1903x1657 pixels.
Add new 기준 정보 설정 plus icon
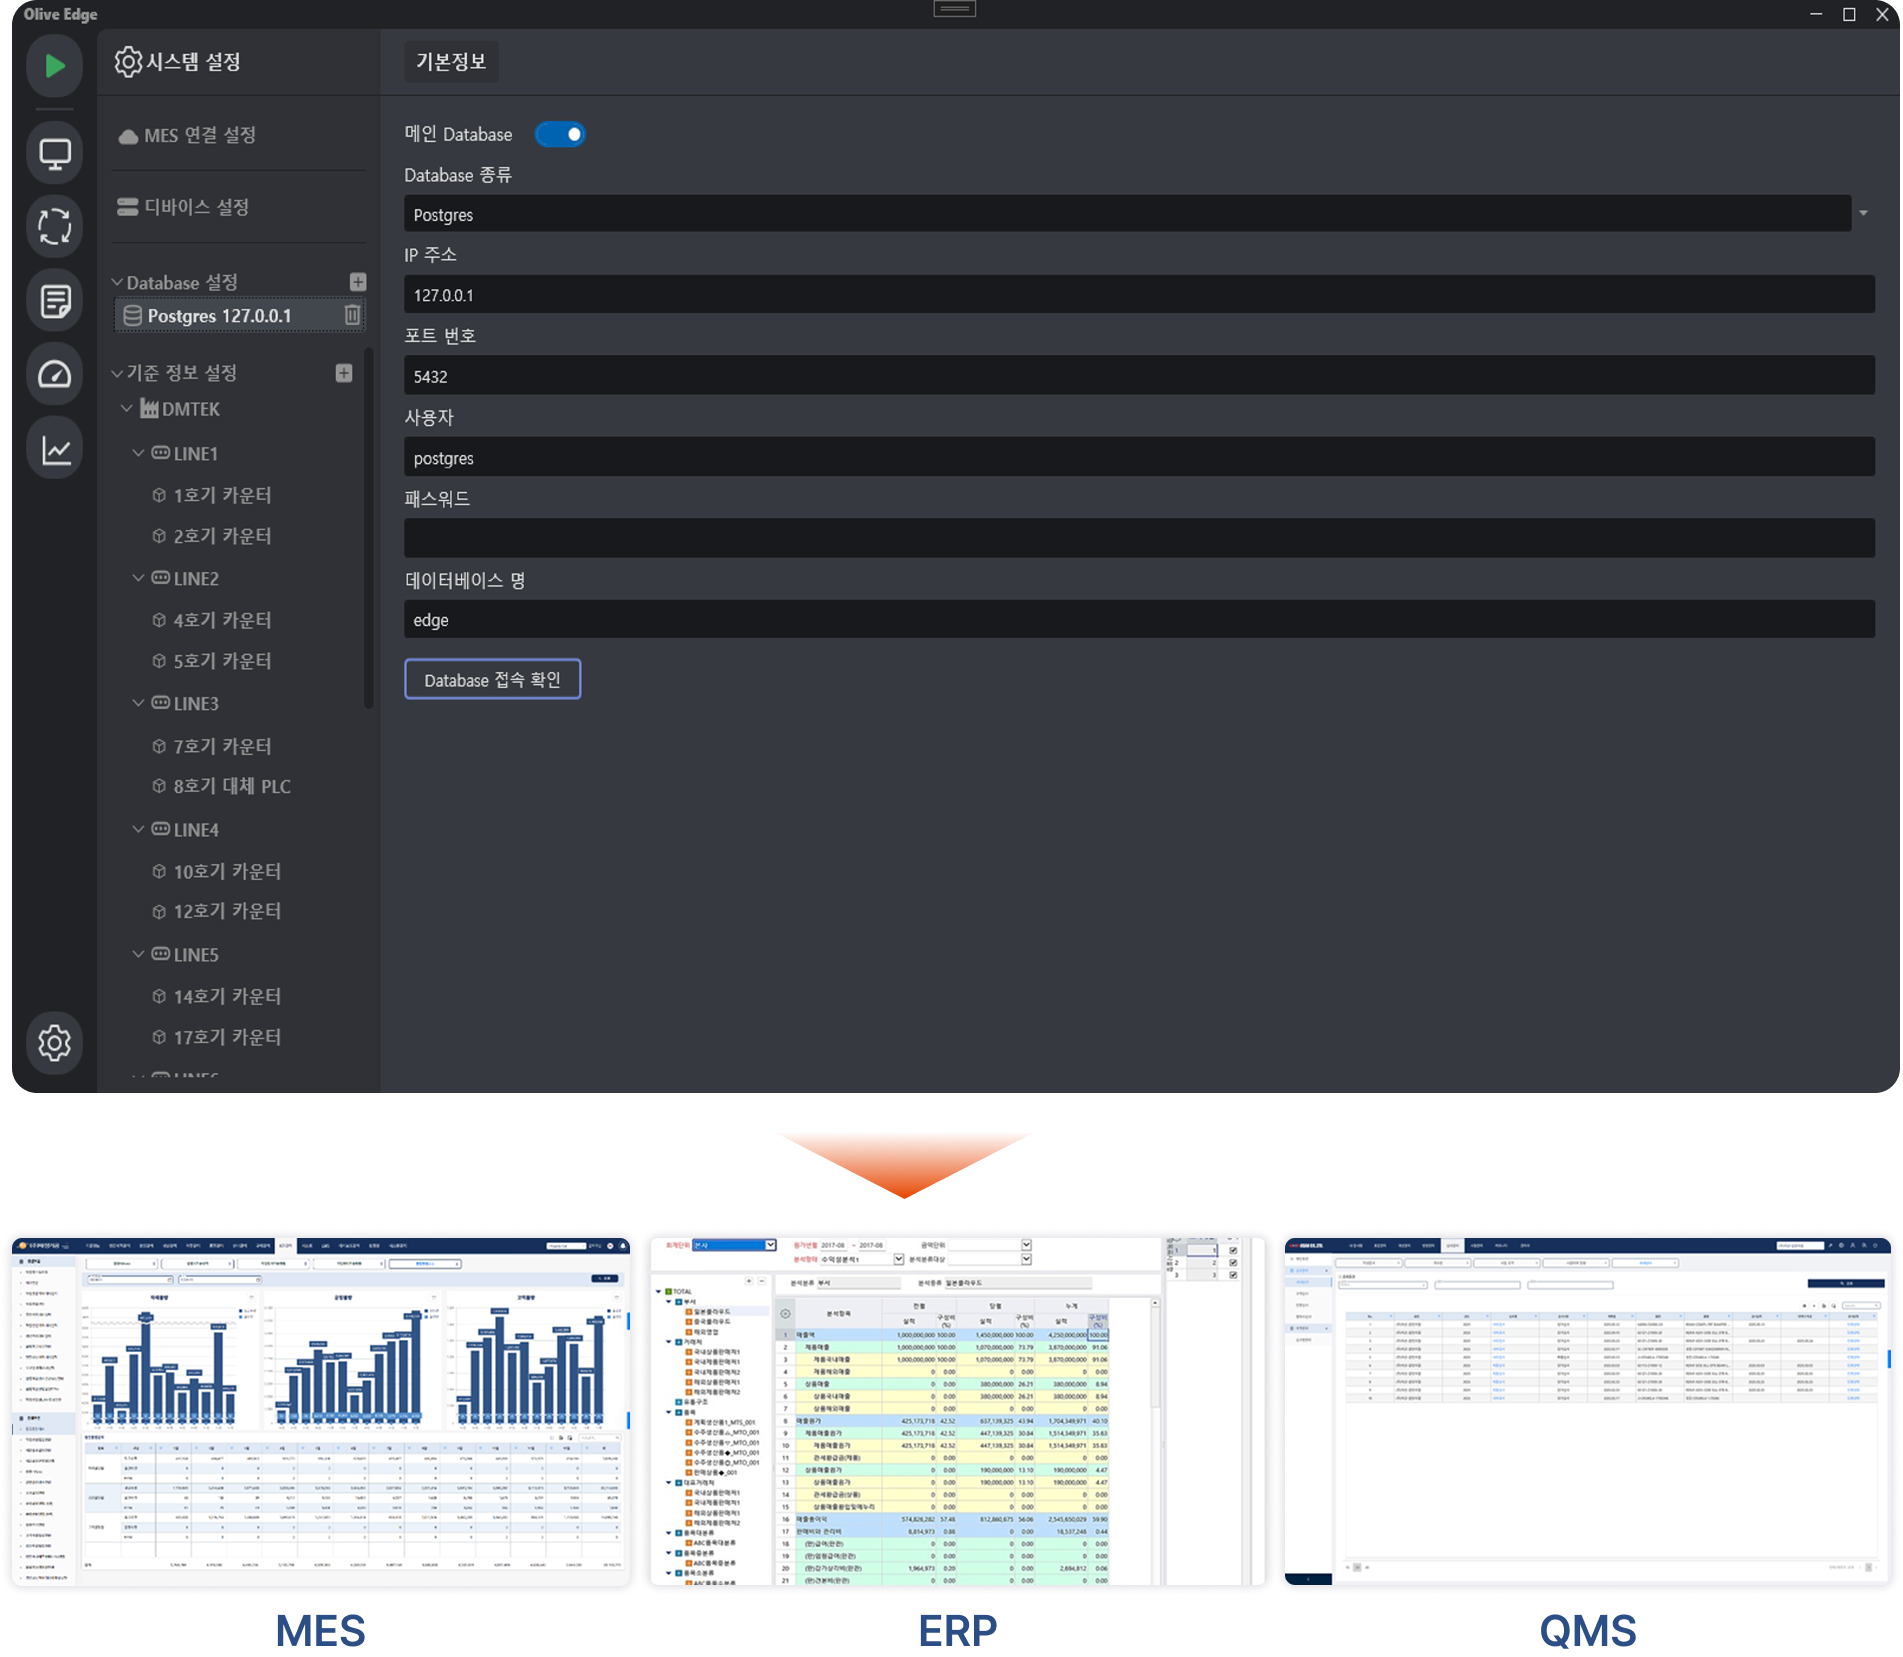pos(344,373)
